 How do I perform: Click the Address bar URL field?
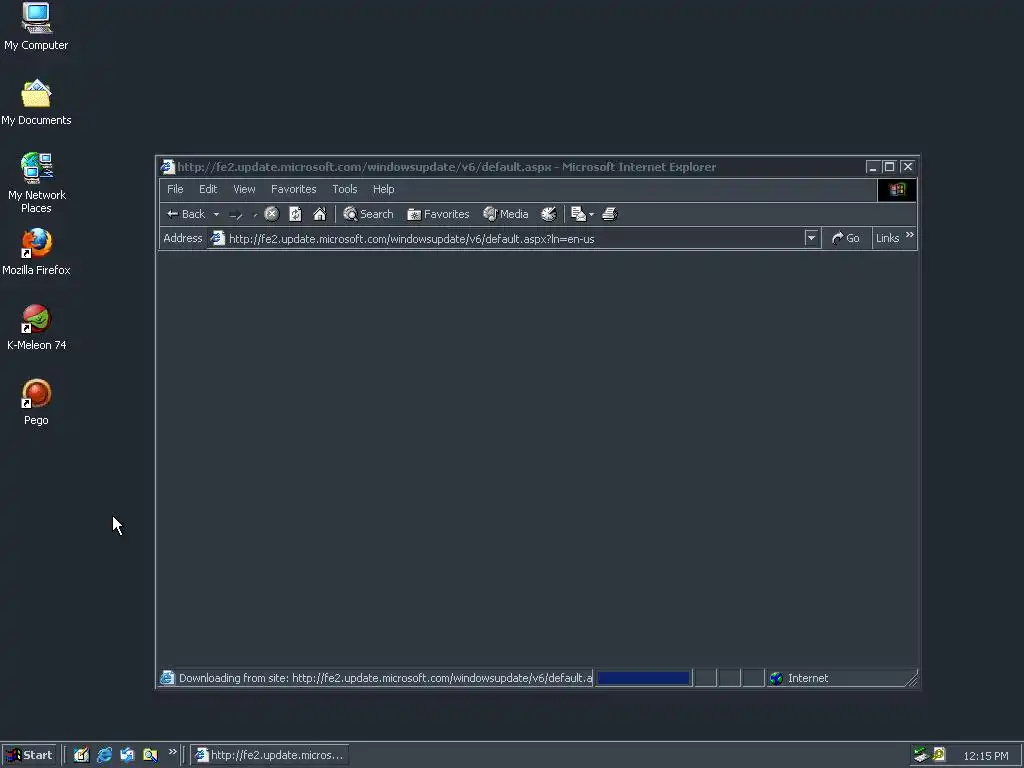[x=515, y=239]
